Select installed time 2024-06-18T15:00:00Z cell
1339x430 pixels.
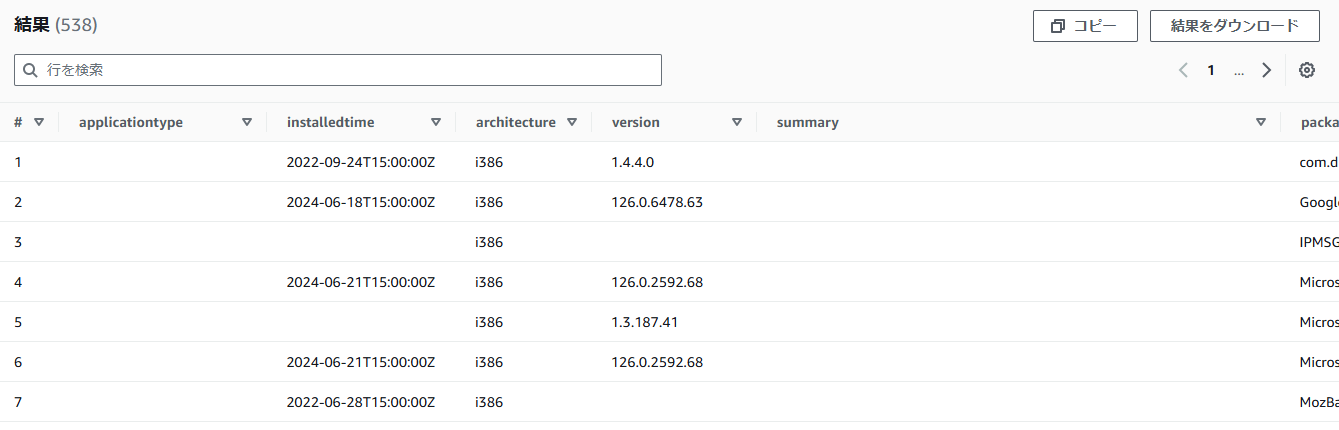point(361,202)
